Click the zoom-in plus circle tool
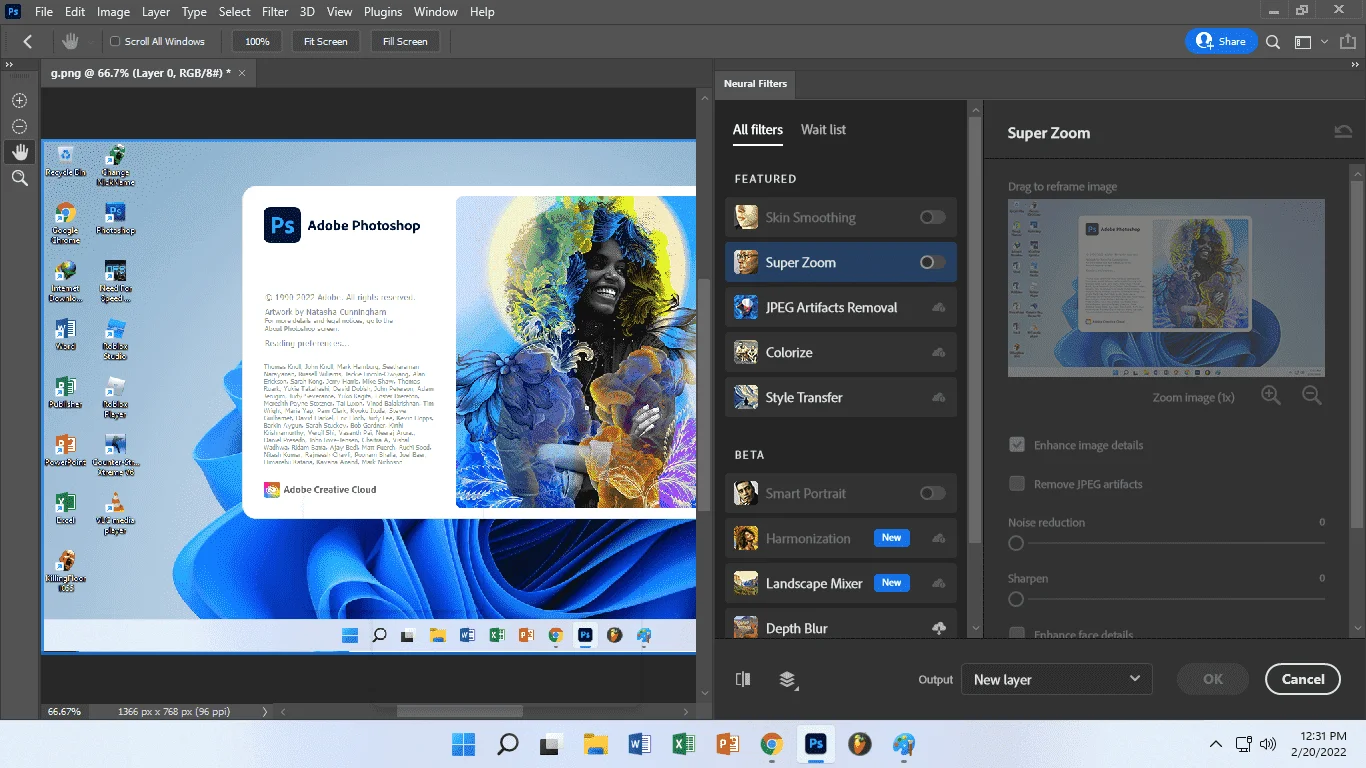 [19, 100]
